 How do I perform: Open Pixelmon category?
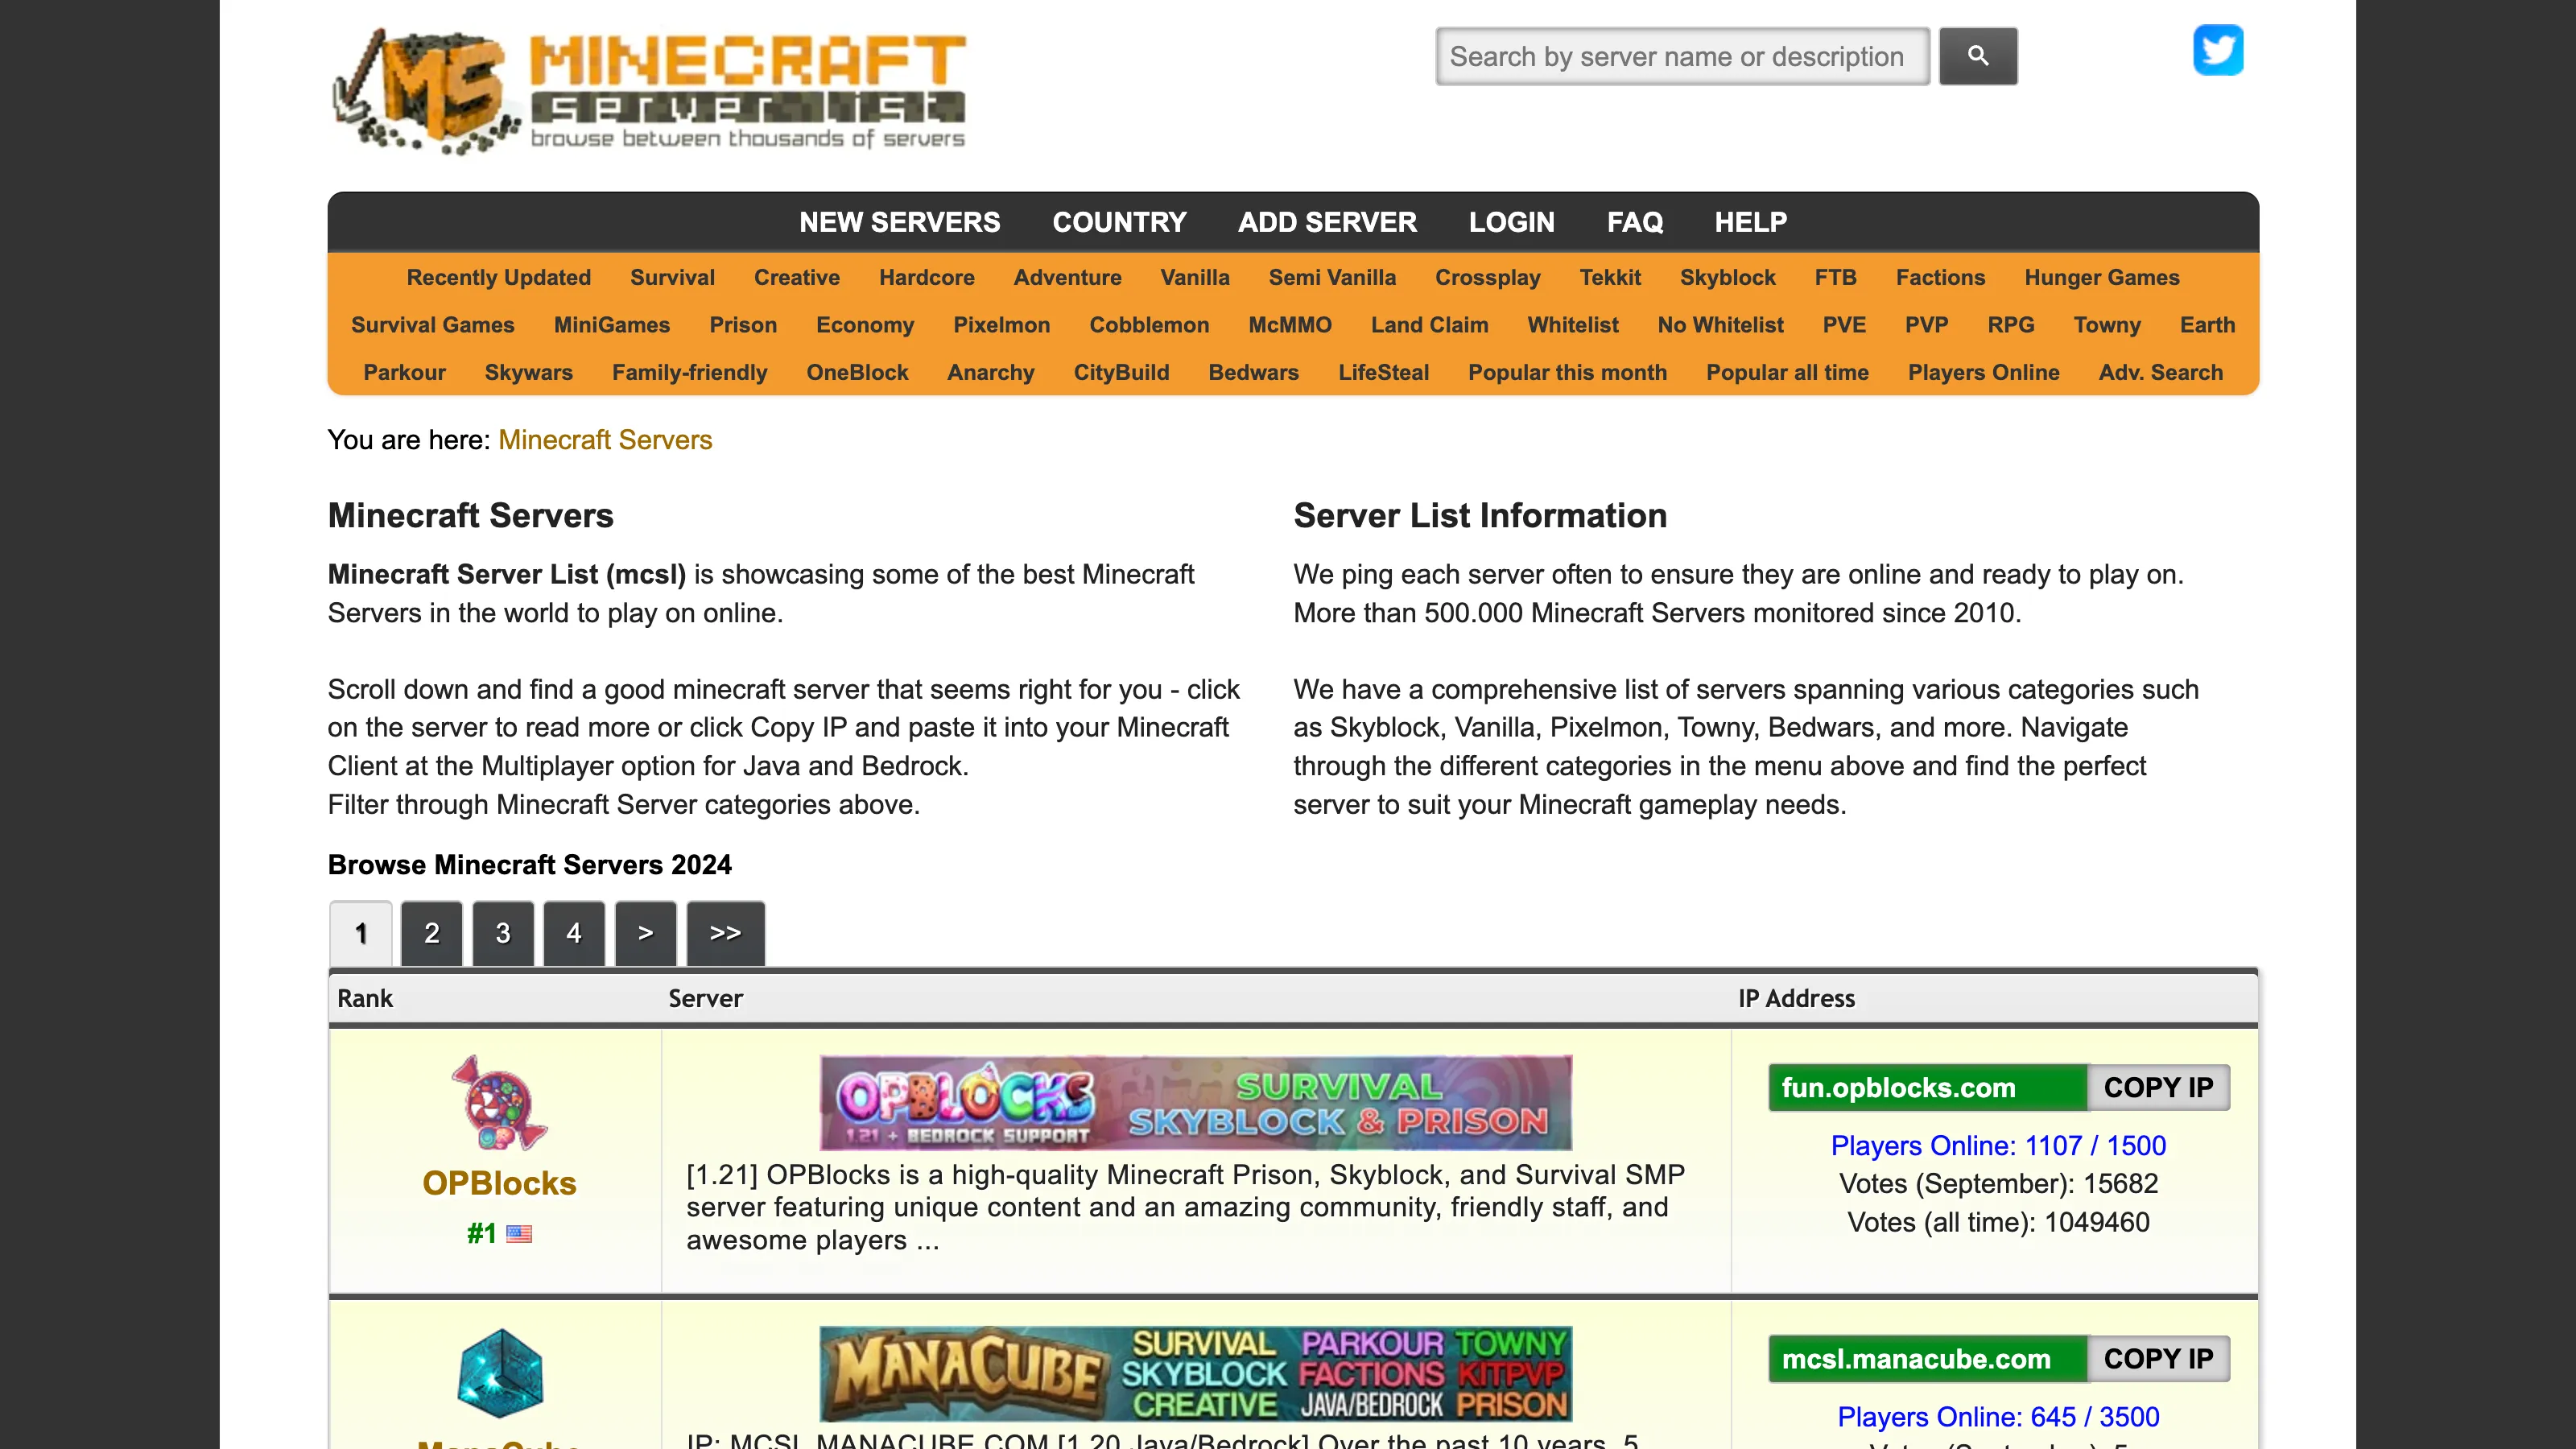1001,325
